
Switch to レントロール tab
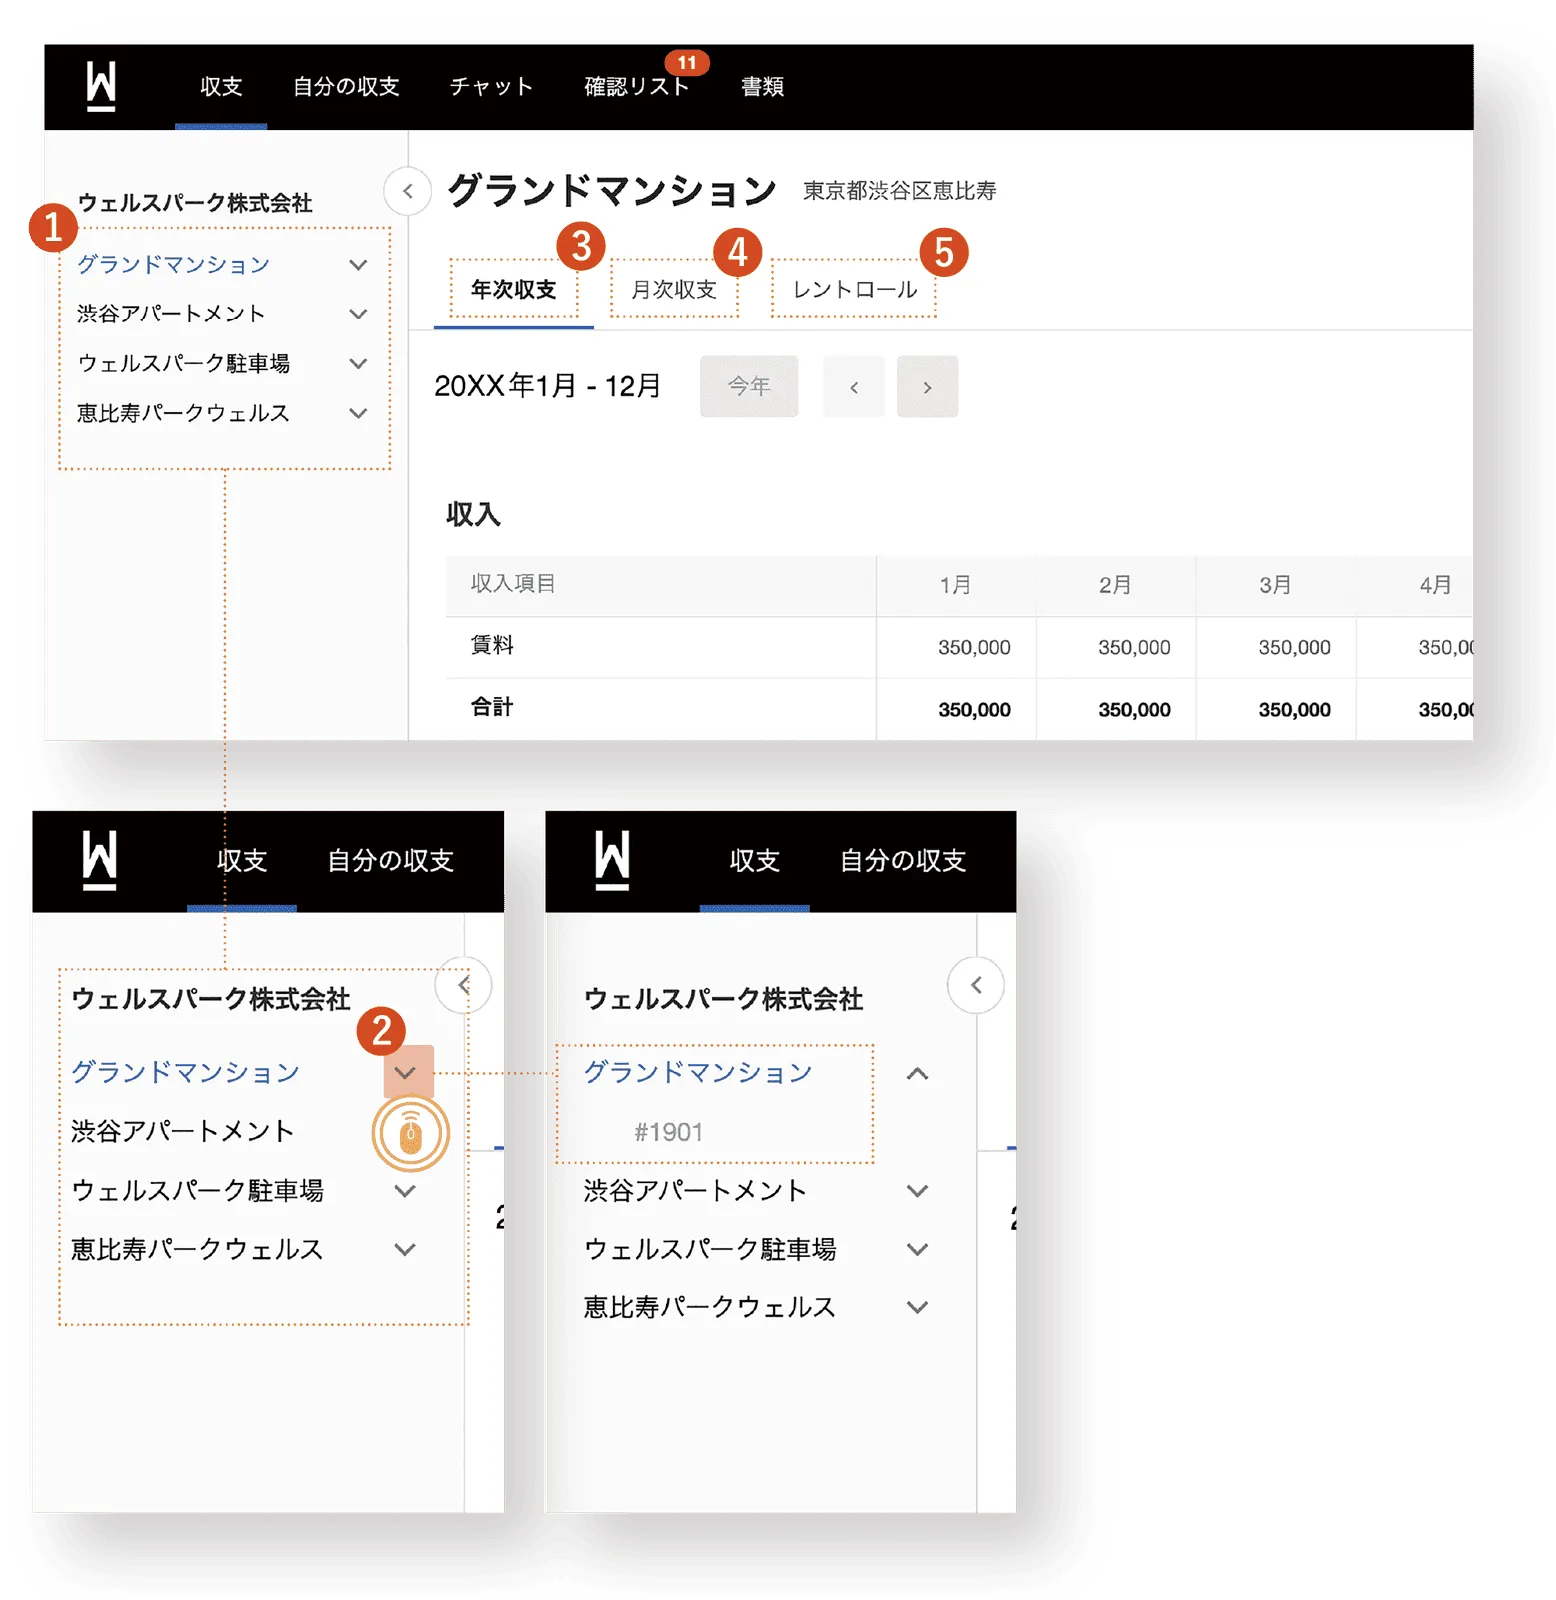(855, 290)
